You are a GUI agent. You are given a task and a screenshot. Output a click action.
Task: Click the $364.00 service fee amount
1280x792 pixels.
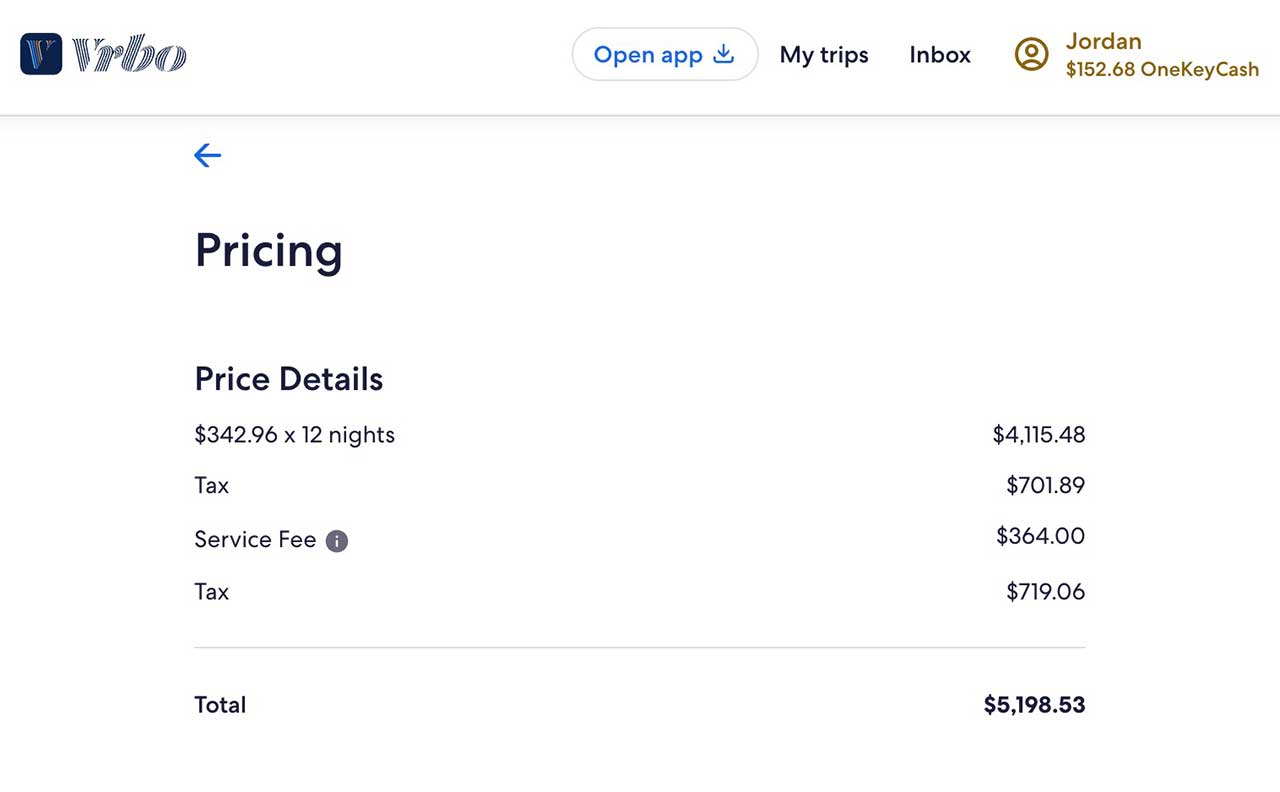coord(1040,536)
